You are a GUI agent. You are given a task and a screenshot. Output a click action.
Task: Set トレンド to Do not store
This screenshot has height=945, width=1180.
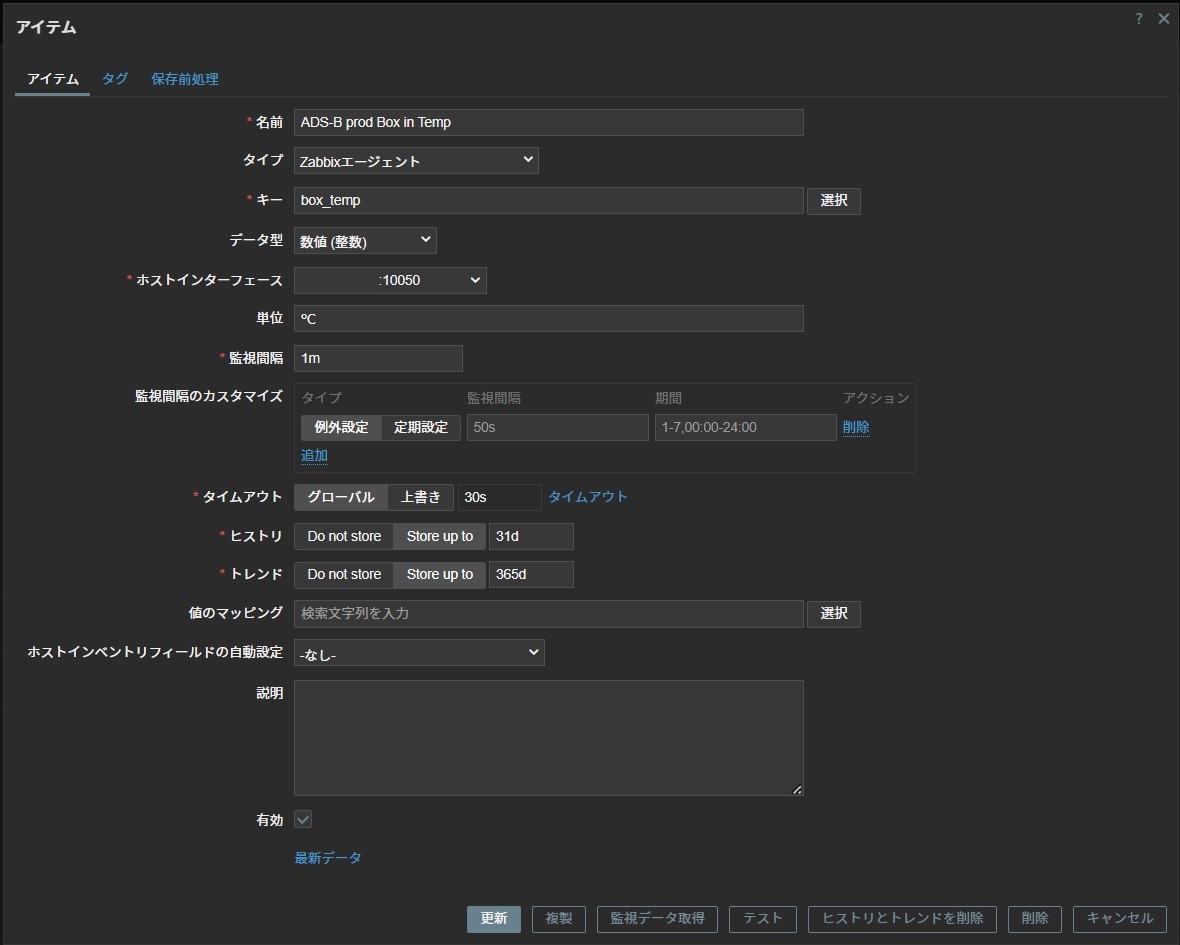tap(344, 574)
